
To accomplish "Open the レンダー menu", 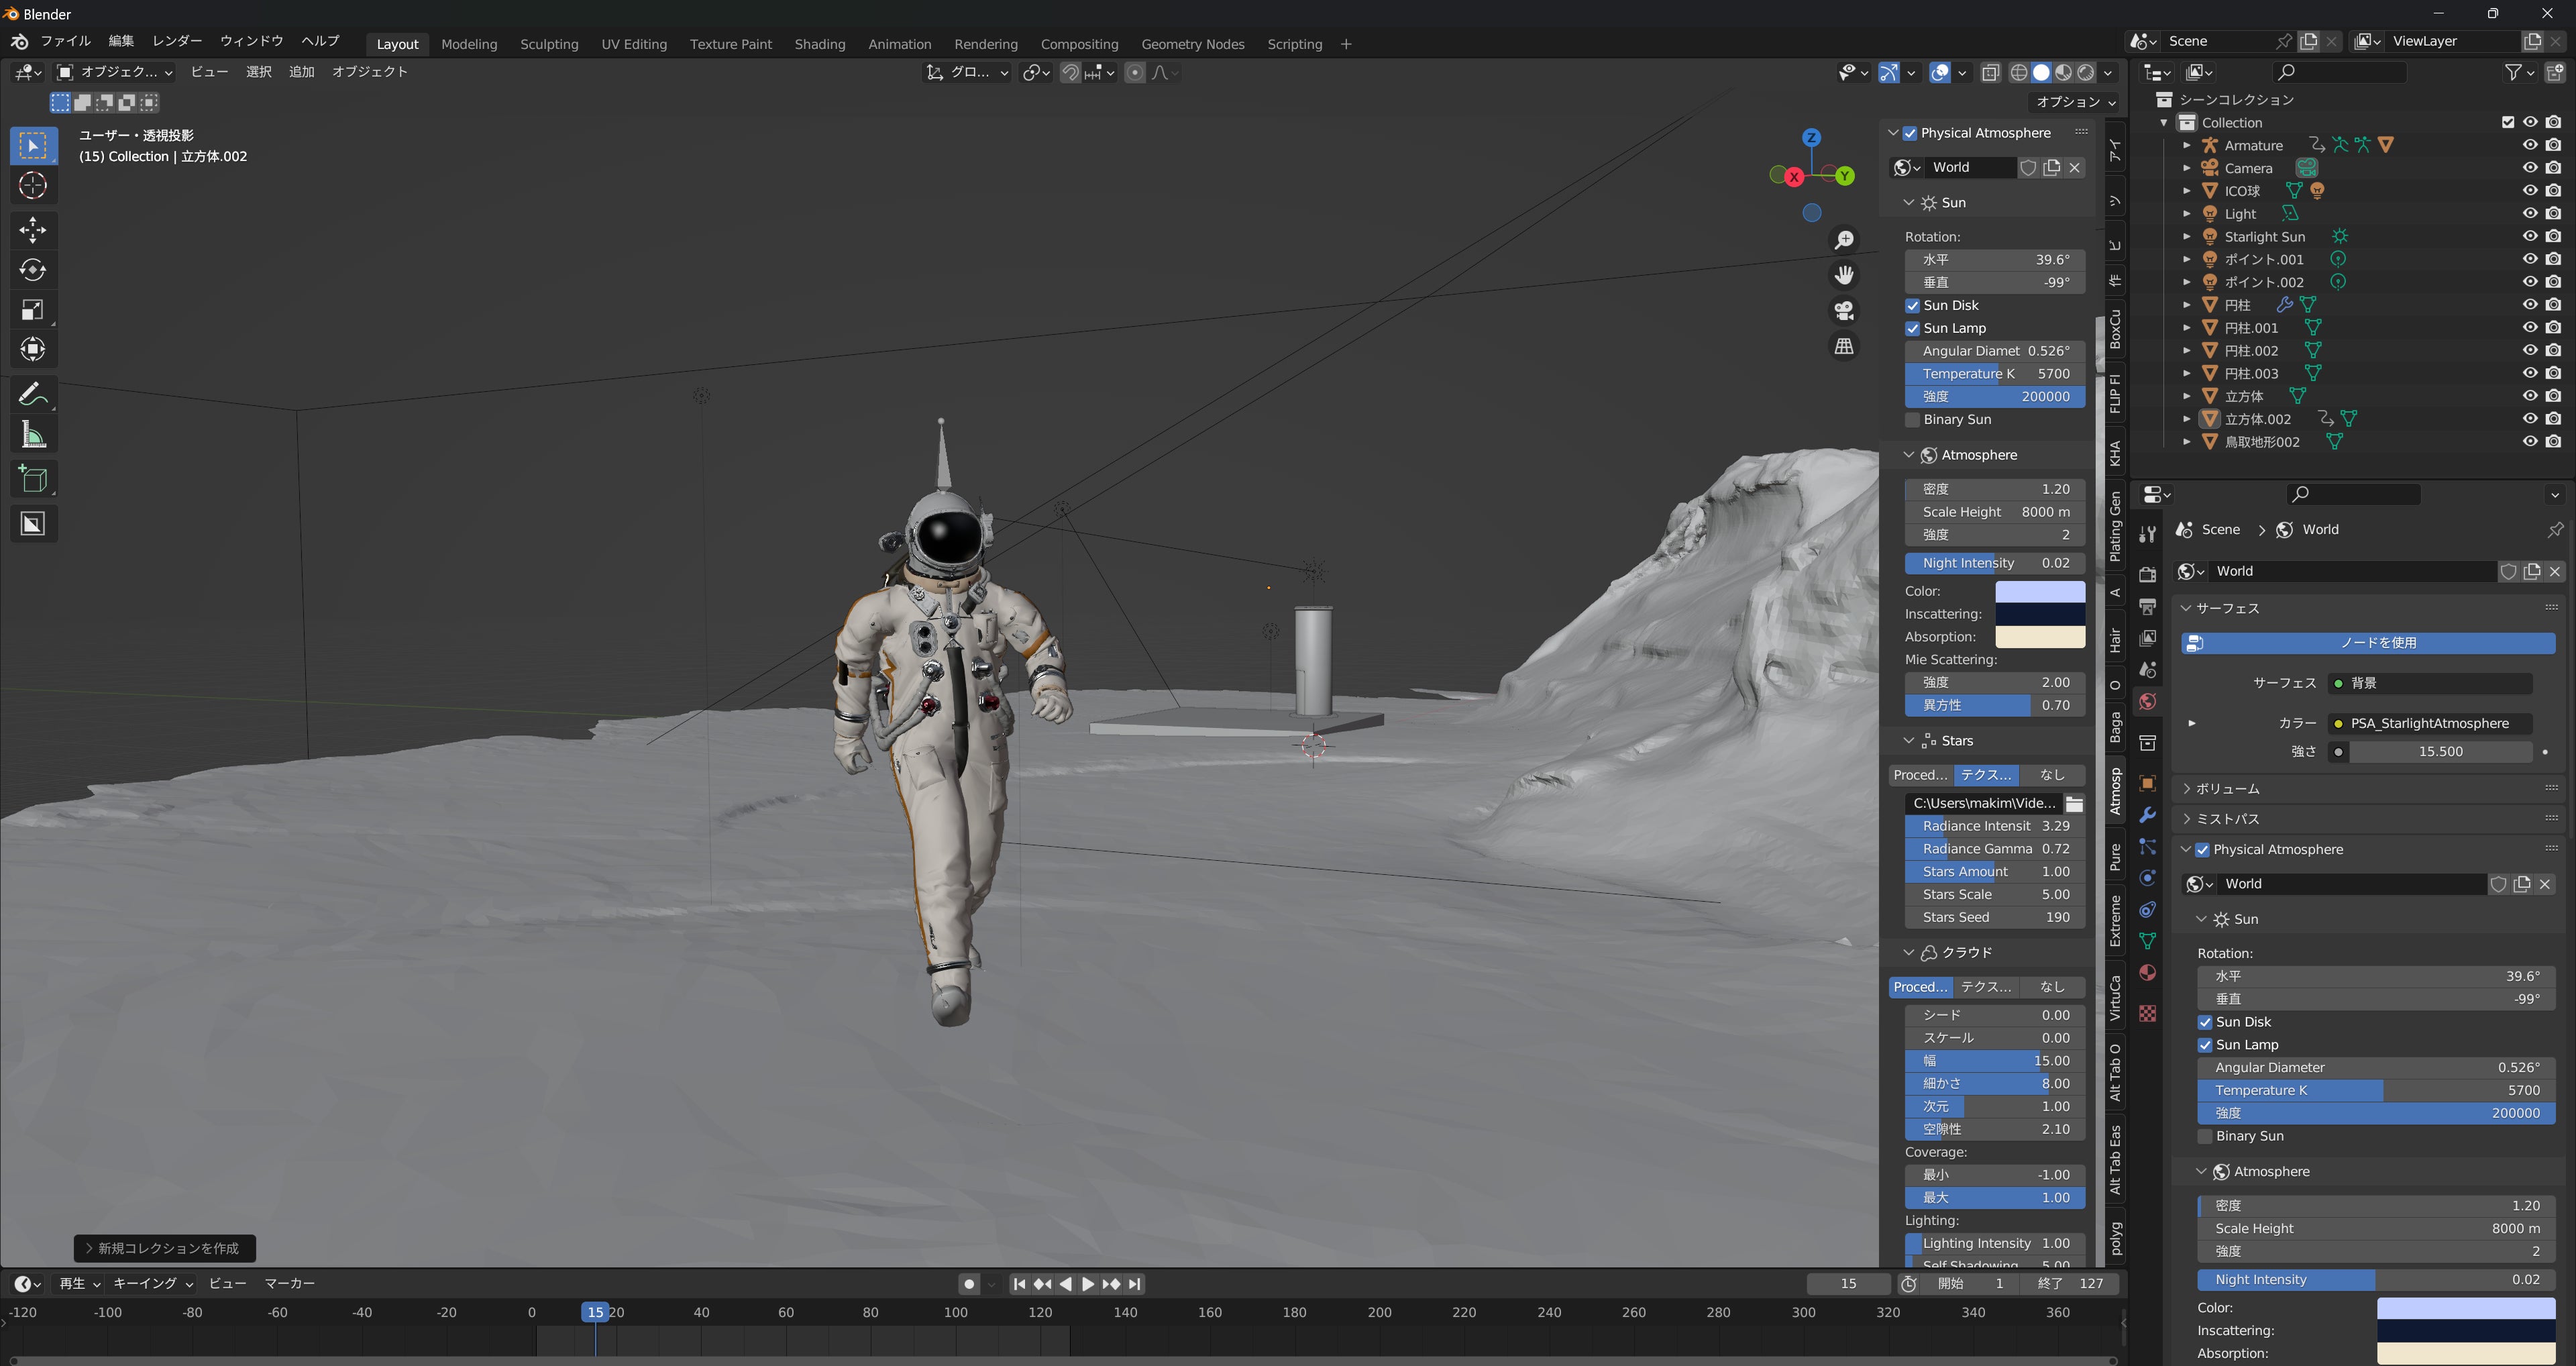I will [x=177, y=41].
